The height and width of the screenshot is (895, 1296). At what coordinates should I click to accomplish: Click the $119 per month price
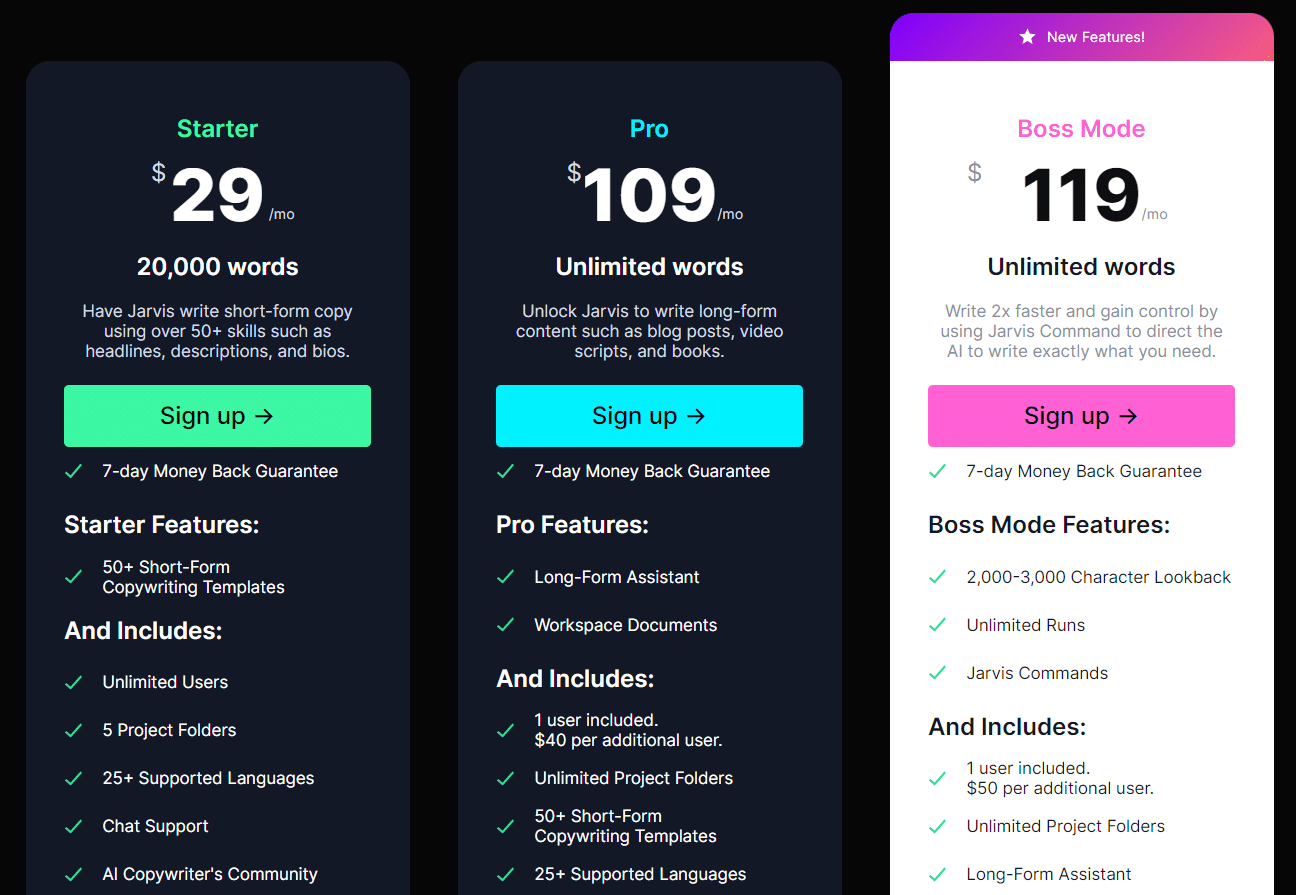pyautogui.click(x=1068, y=195)
